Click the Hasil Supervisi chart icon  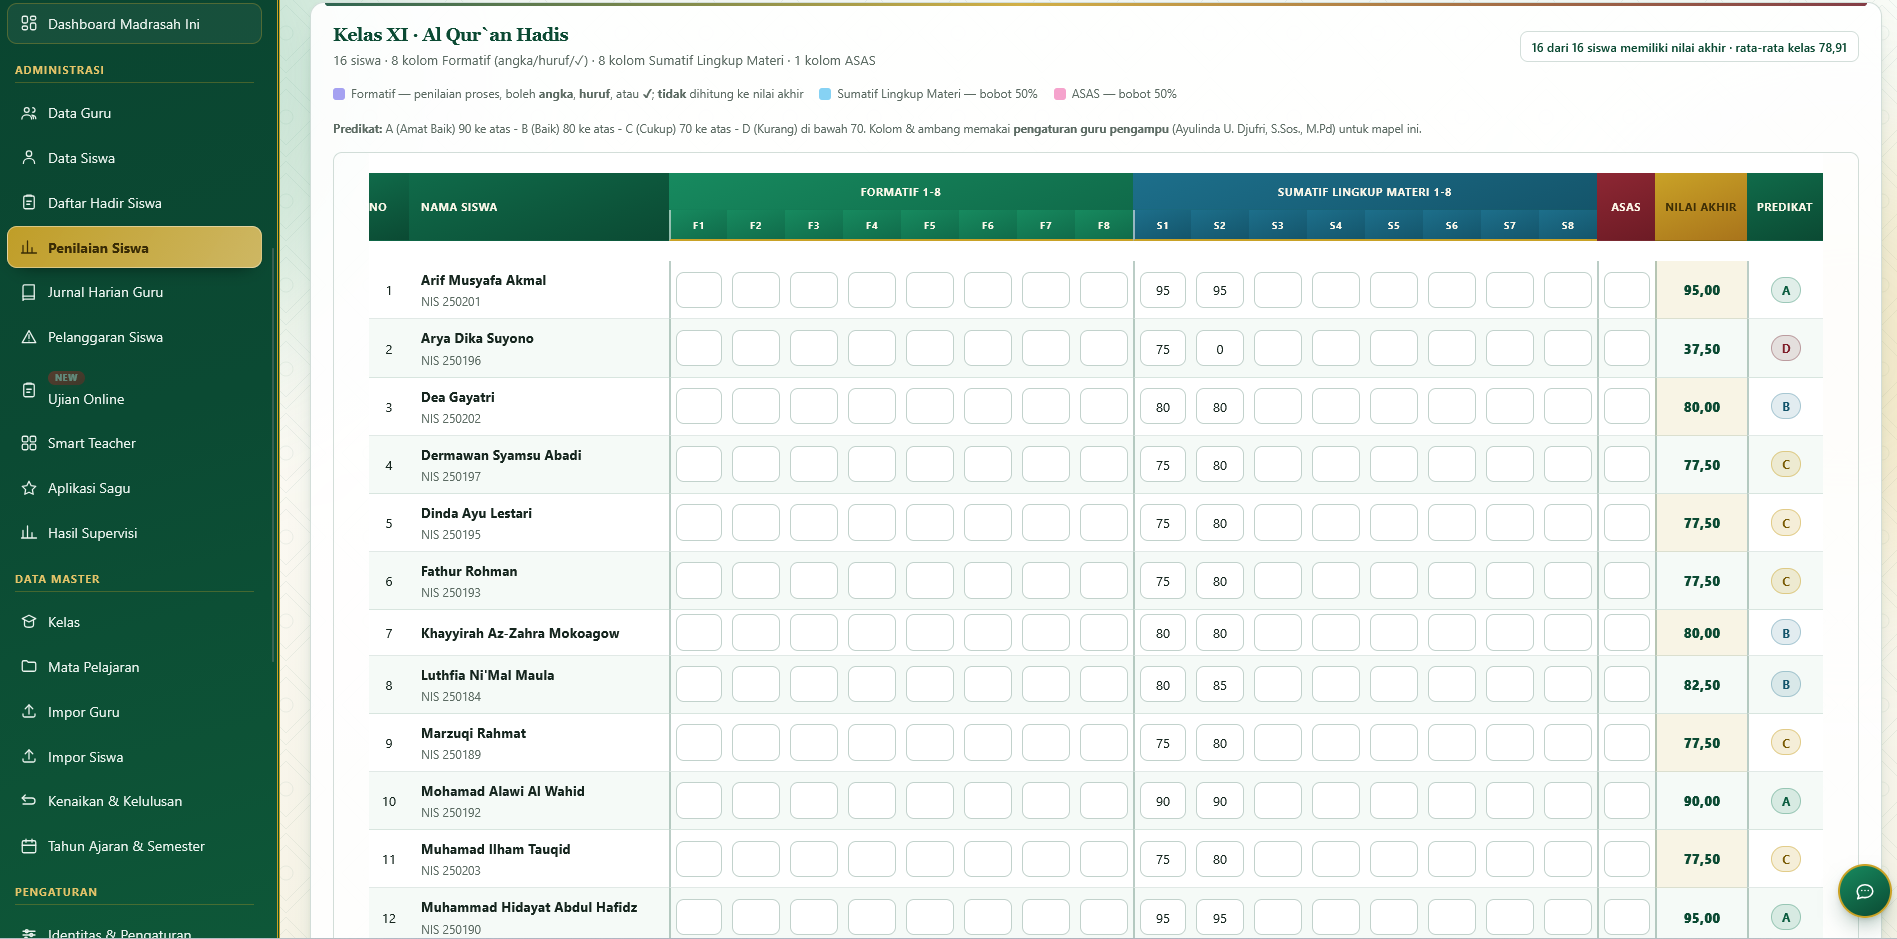tap(29, 533)
